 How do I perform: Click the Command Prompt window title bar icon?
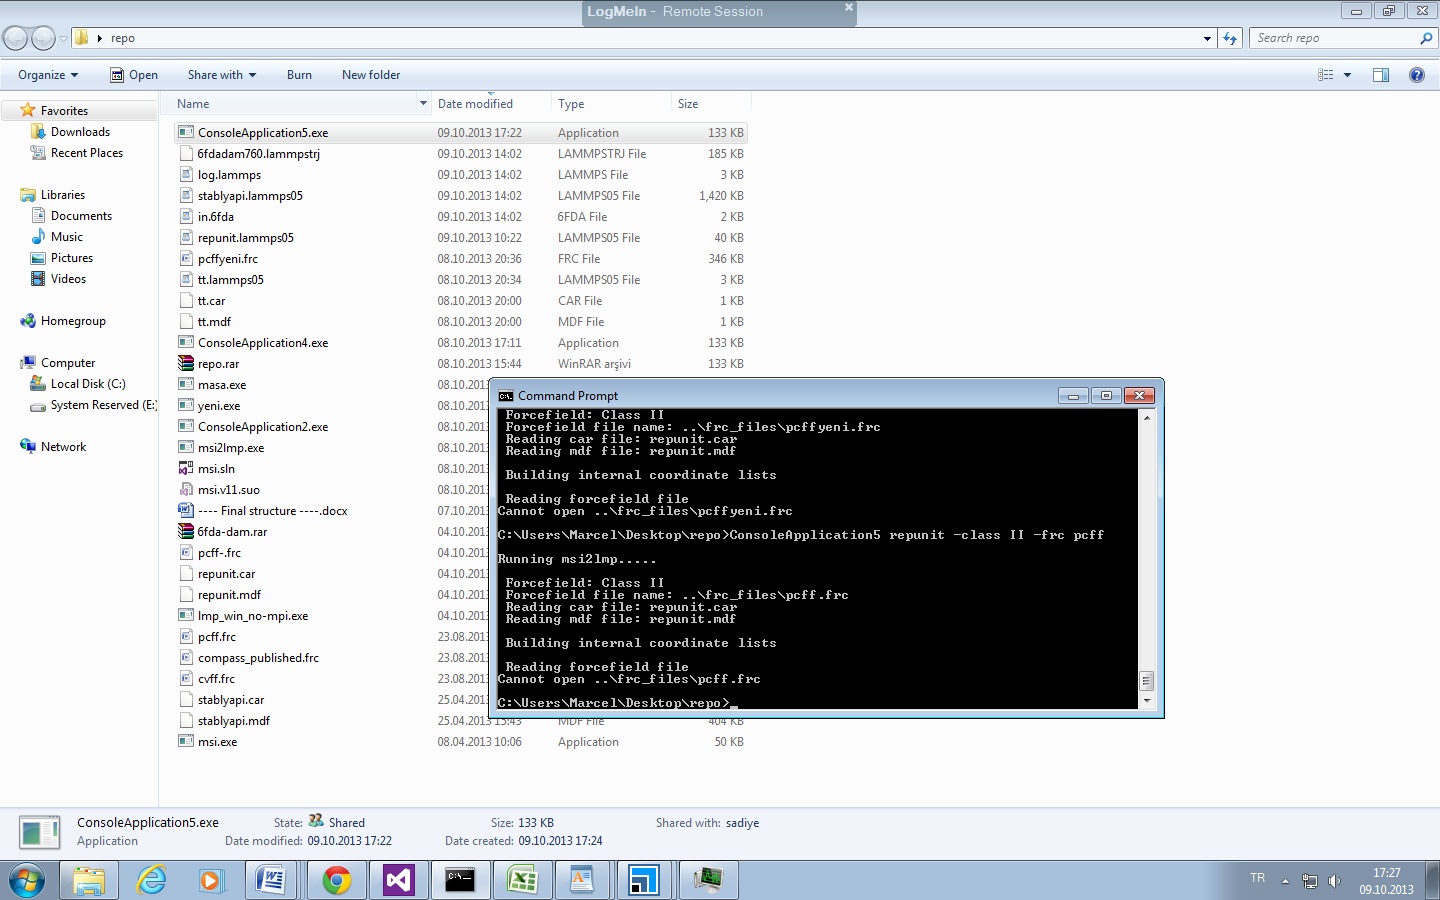pos(506,395)
